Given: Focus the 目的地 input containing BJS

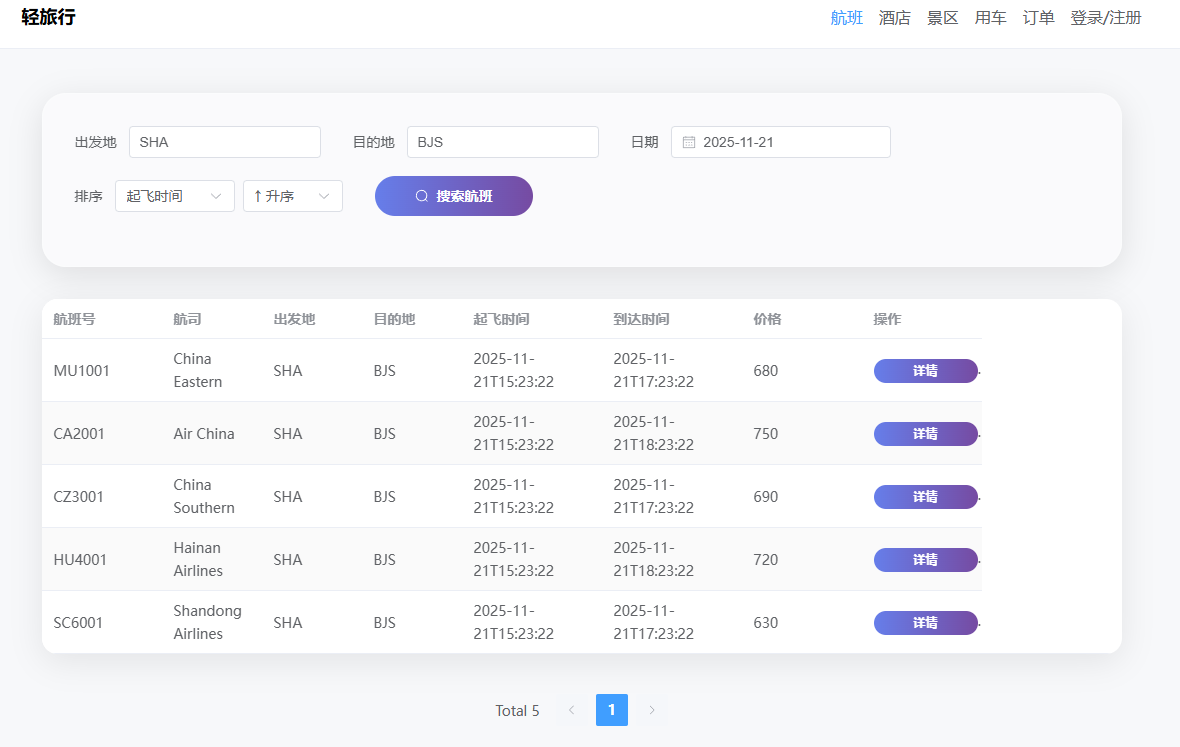Looking at the screenshot, I should pos(503,142).
